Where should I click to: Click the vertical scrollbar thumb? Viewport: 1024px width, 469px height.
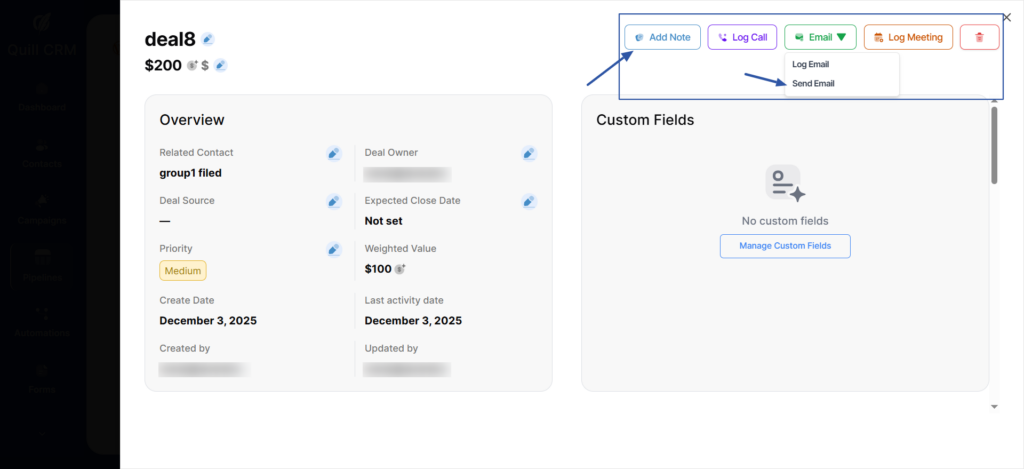[993, 145]
